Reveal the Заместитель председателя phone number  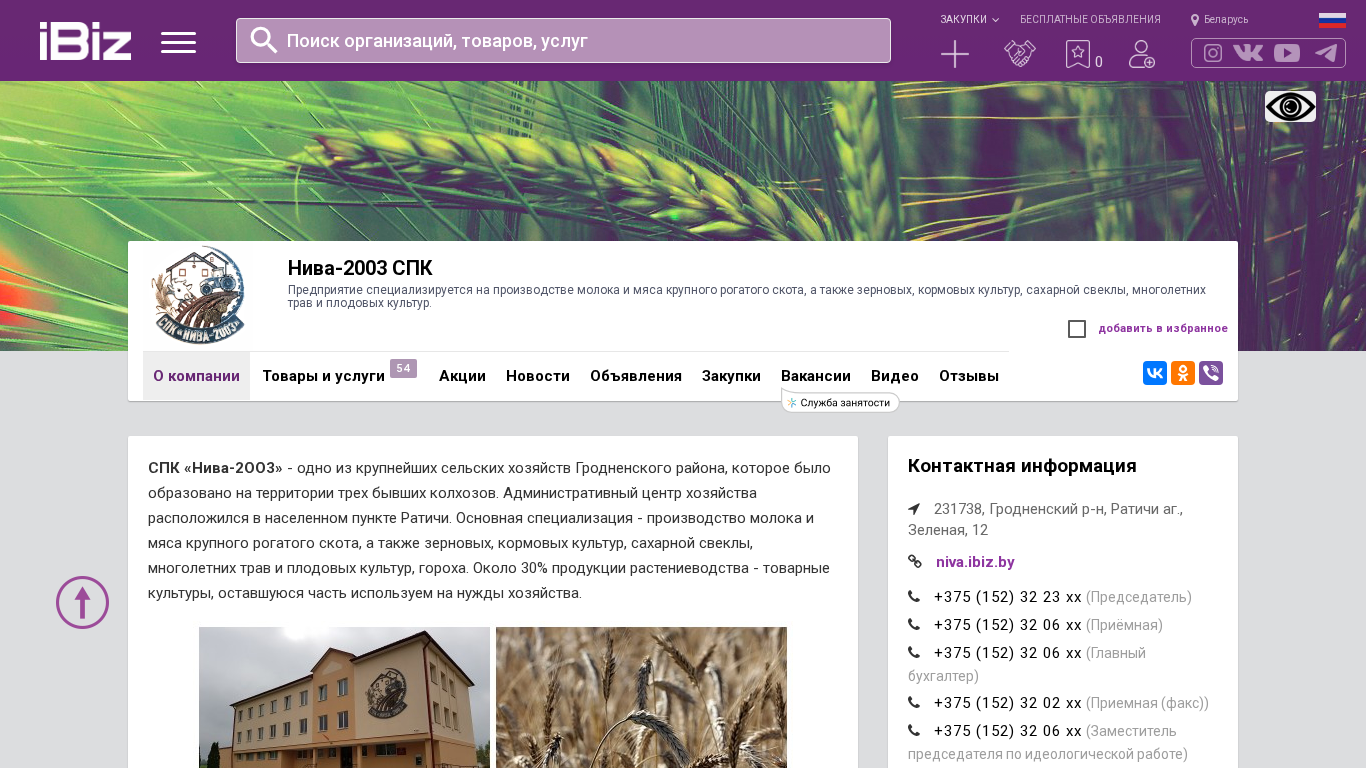[1008, 731]
